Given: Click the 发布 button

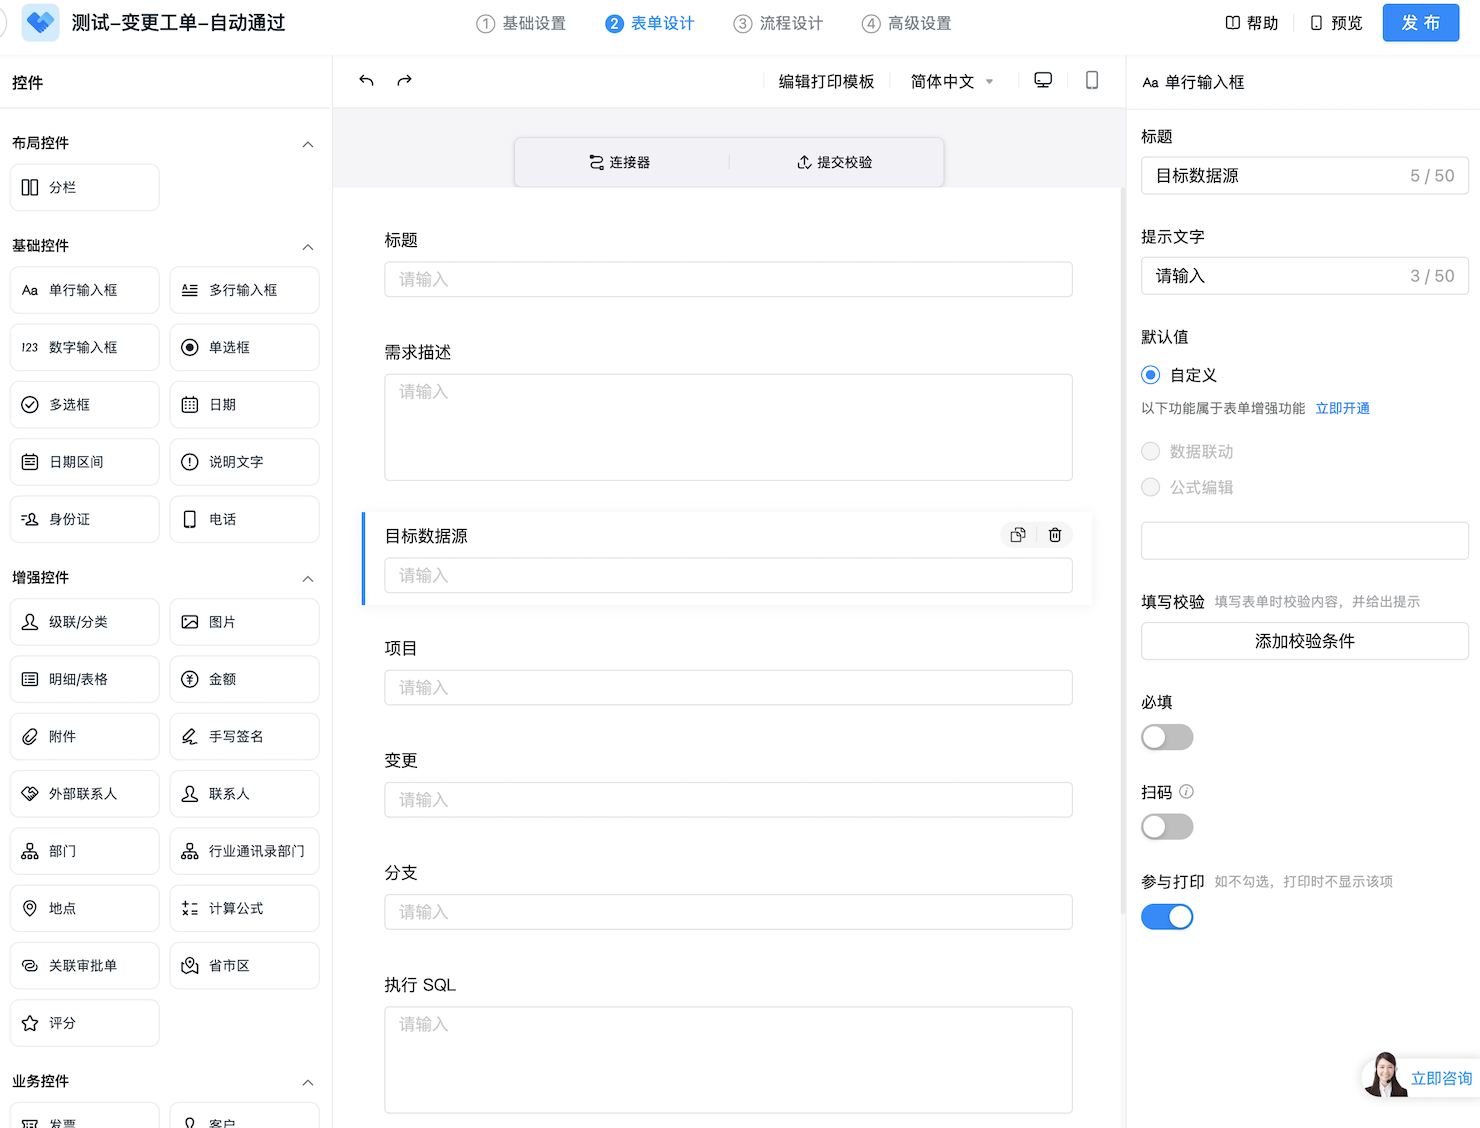Looking at the screenshot, I should 1420,23.
